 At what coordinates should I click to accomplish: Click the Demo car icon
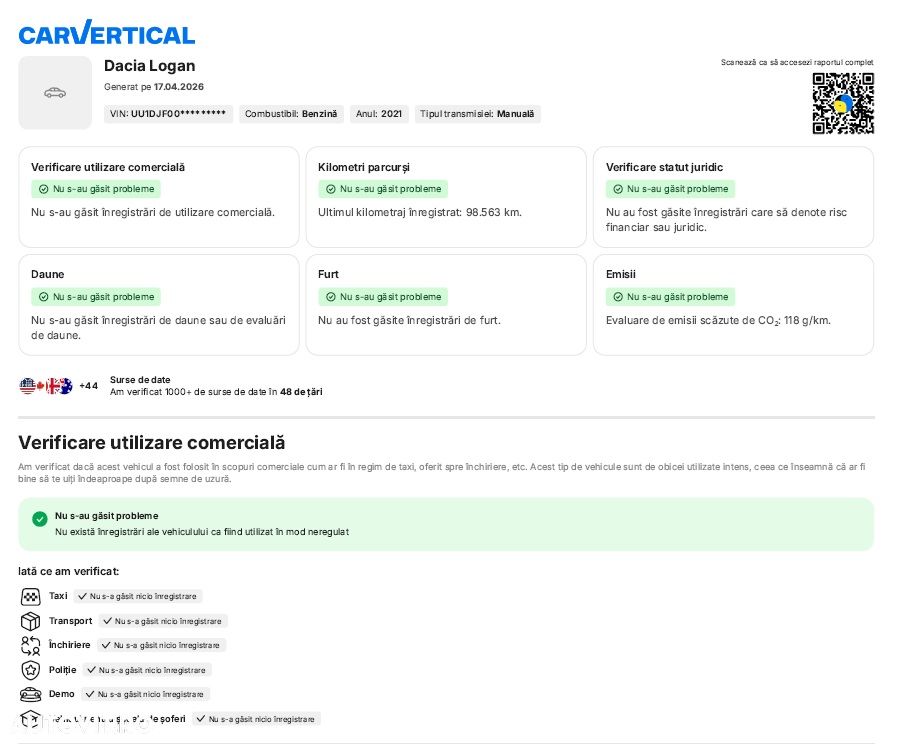tap(30, 694)
